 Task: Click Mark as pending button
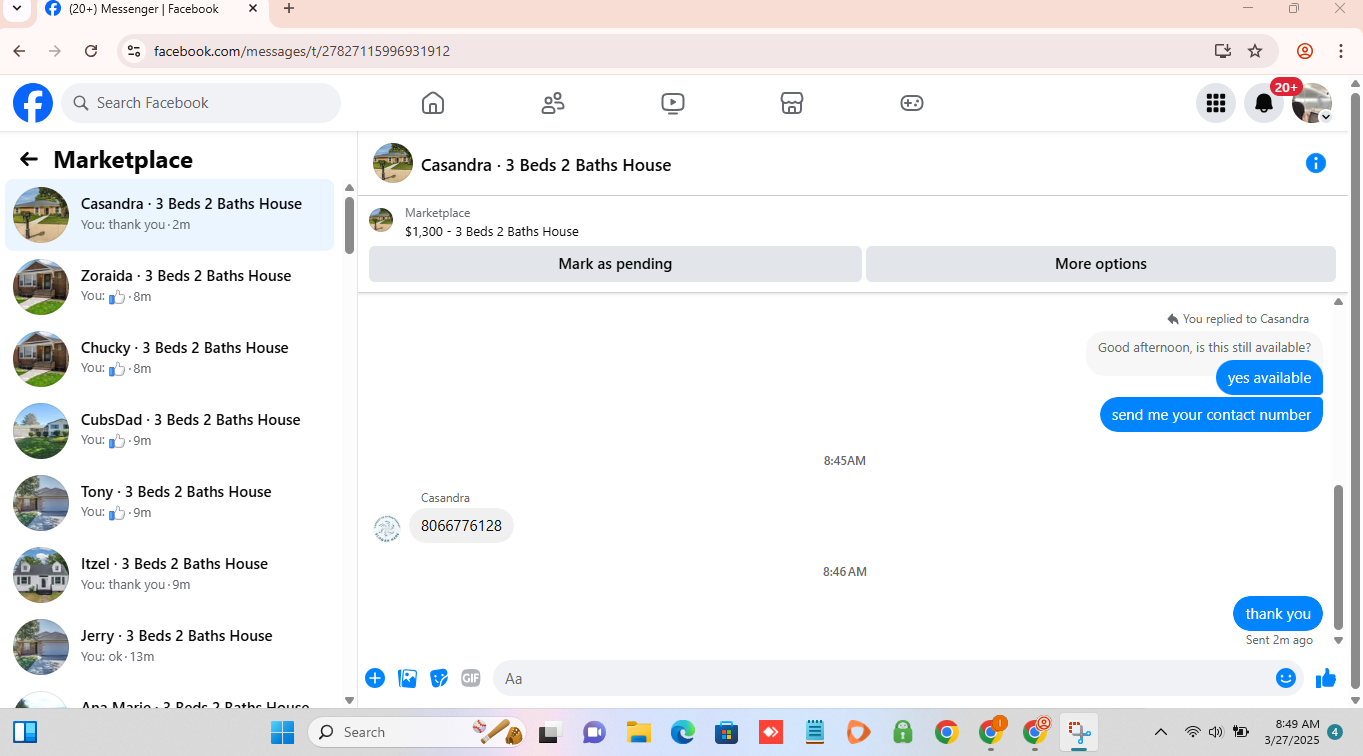coord(615,264)
